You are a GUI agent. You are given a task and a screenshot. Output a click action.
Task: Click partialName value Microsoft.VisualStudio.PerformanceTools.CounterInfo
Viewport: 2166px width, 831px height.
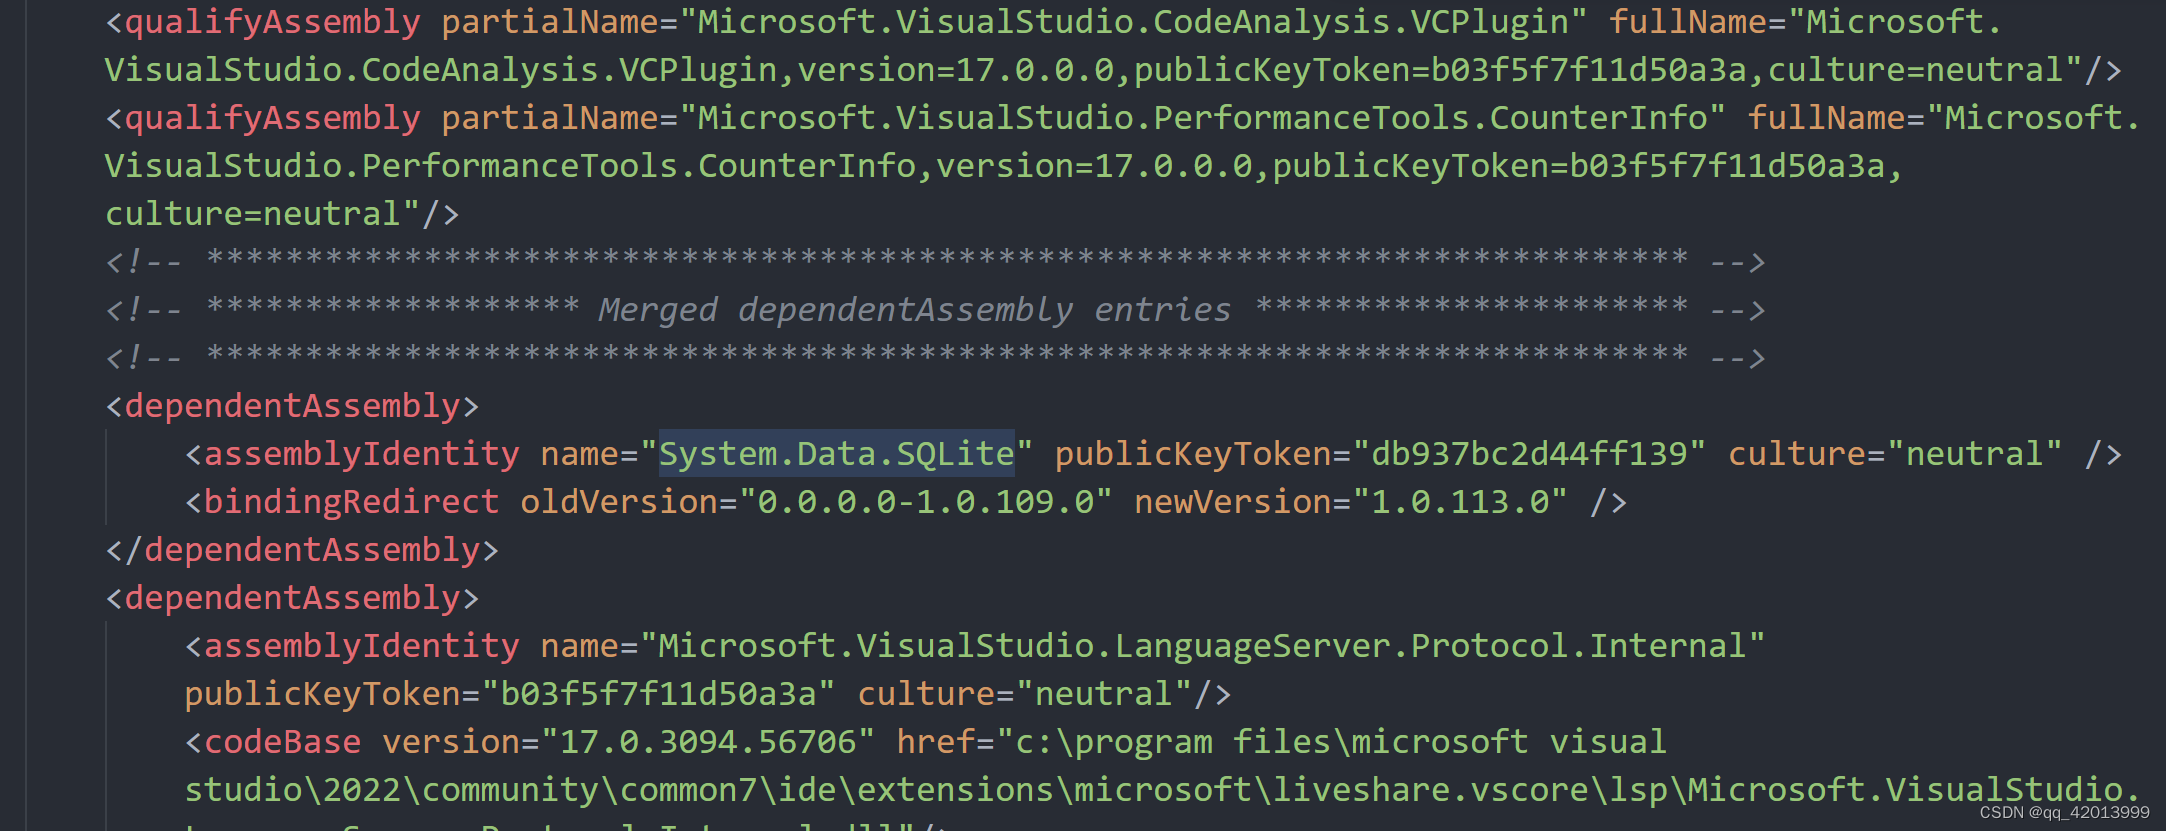1203,118
